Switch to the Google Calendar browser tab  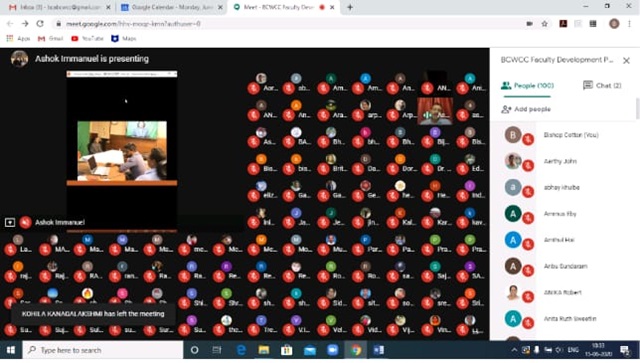(x=171, y=7)
